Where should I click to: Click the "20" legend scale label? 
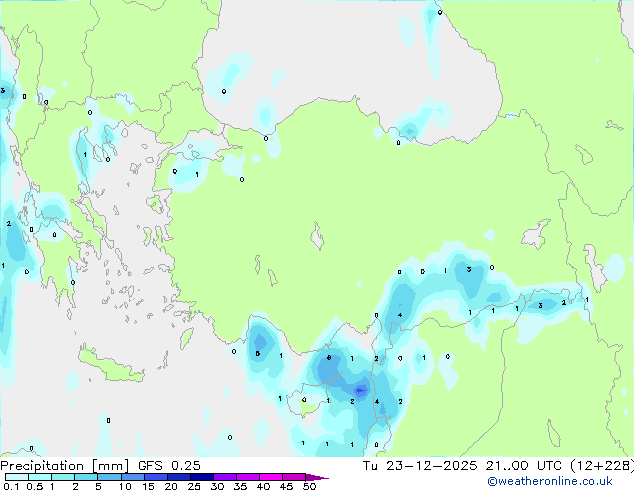click(171, 486)
